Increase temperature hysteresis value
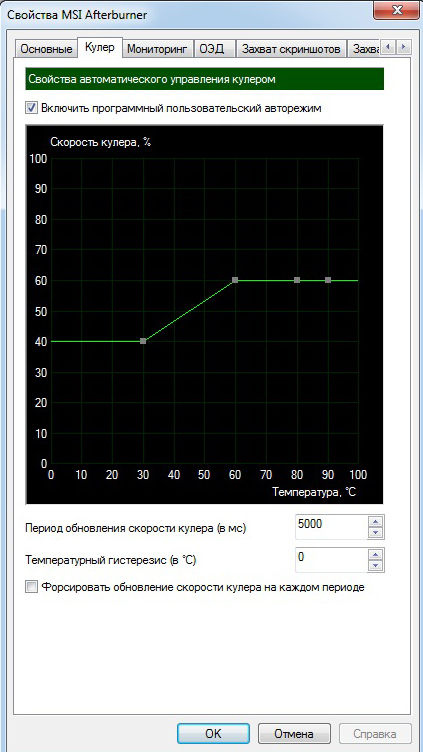This screenshot has width=423, height=752. click(376, 554)
